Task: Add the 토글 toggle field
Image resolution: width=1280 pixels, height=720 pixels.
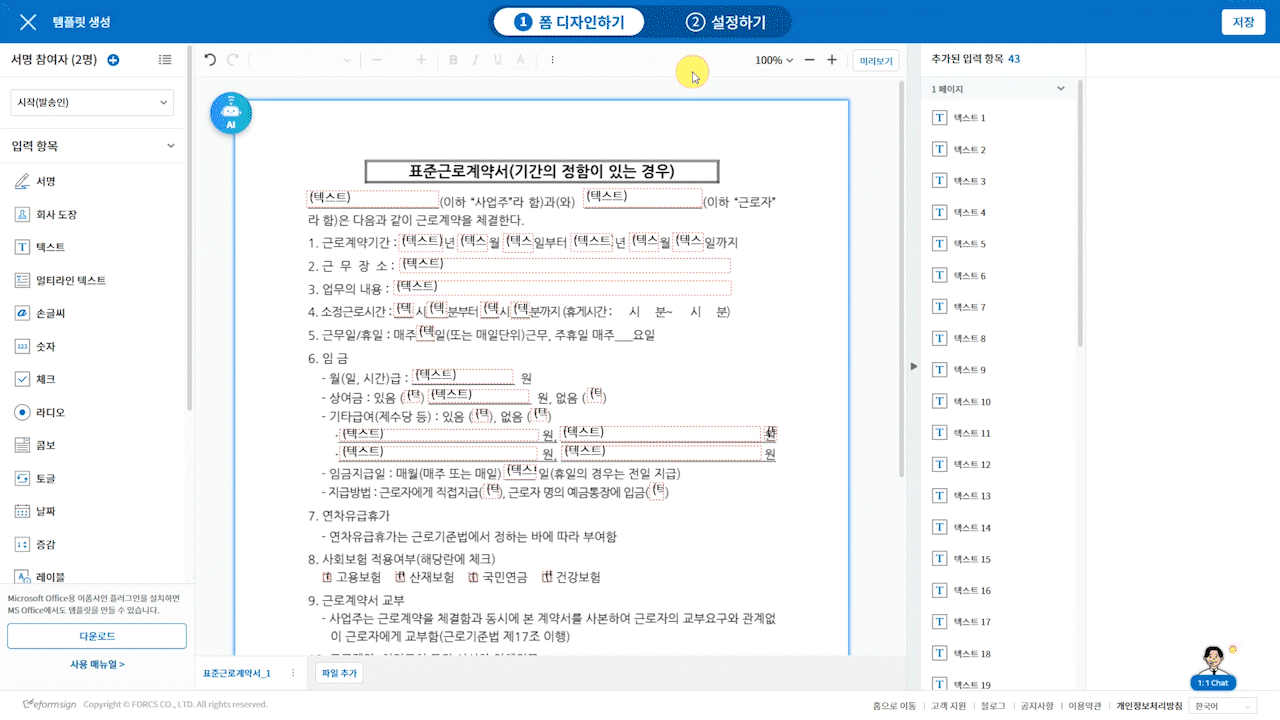Action: [45, 478]
